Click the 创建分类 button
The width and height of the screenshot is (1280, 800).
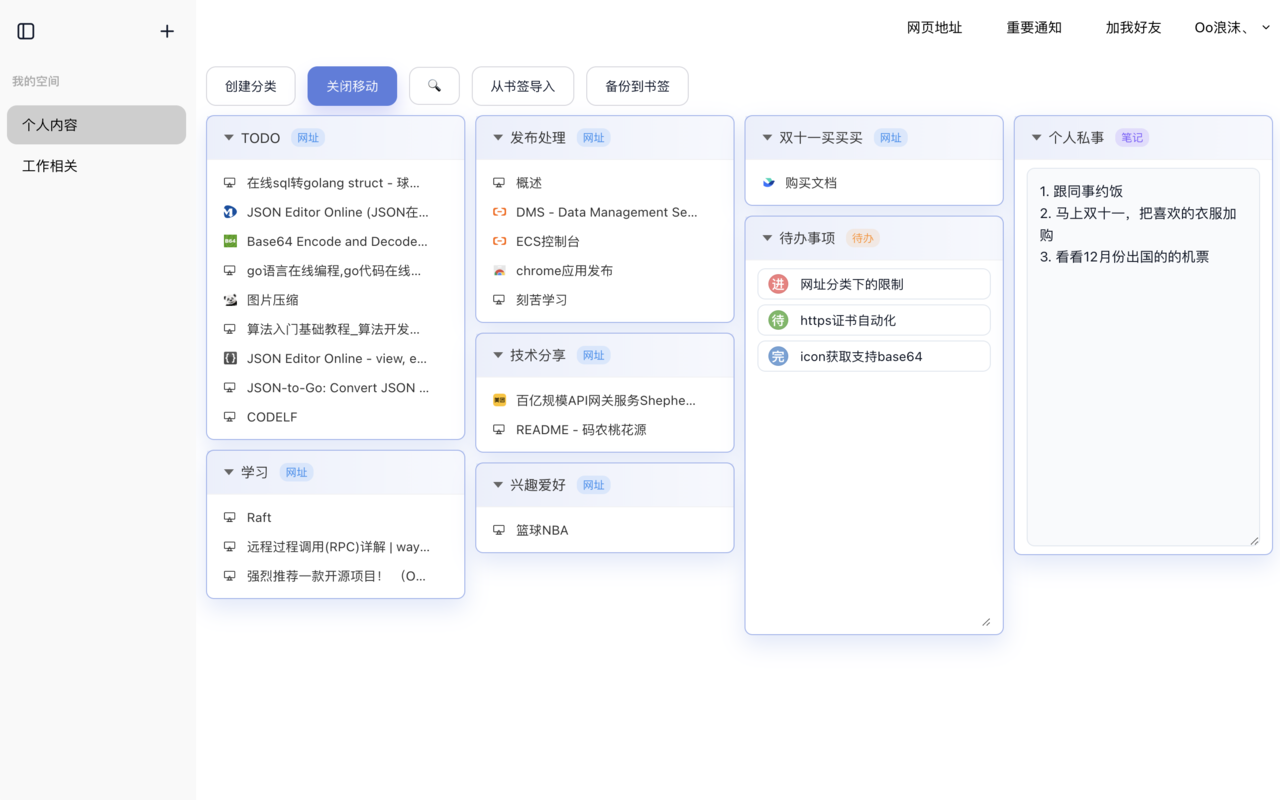coord(250,86)
